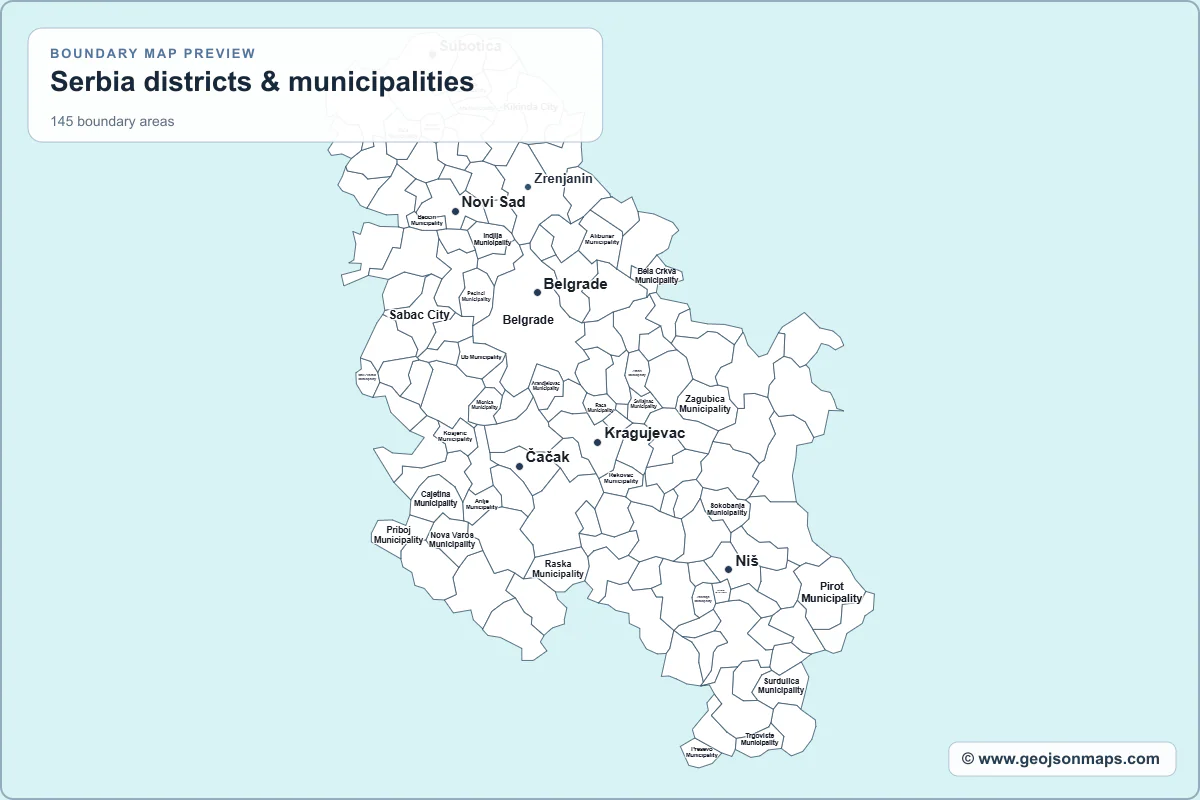Viewport: 1200px width, 800px height.
Task: Click the 'BOUNDARY MAP PREVIEW' header text
Action: (x=153, y=54)
